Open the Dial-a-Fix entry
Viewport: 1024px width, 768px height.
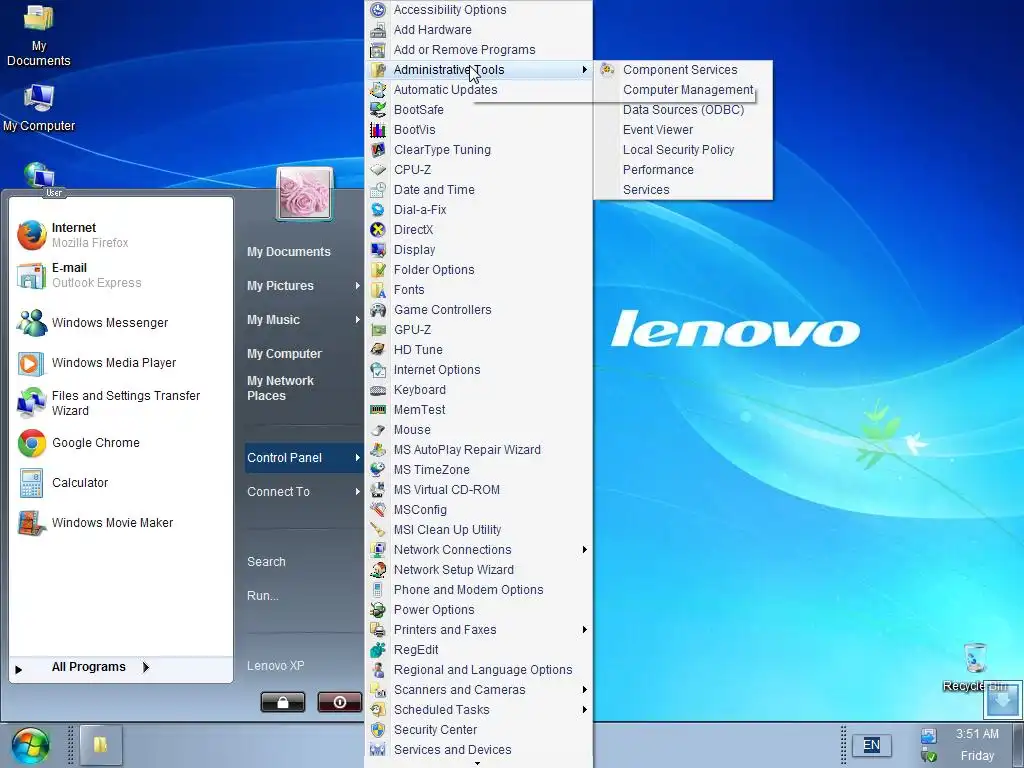(479, 210)
